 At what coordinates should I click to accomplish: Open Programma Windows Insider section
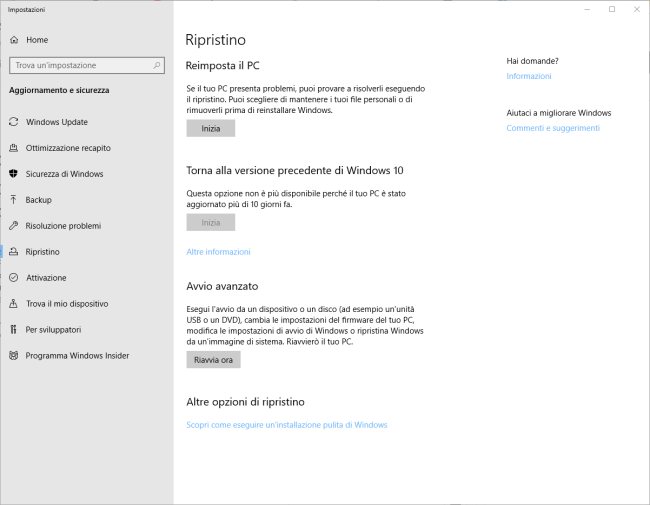tap(86, 356)
